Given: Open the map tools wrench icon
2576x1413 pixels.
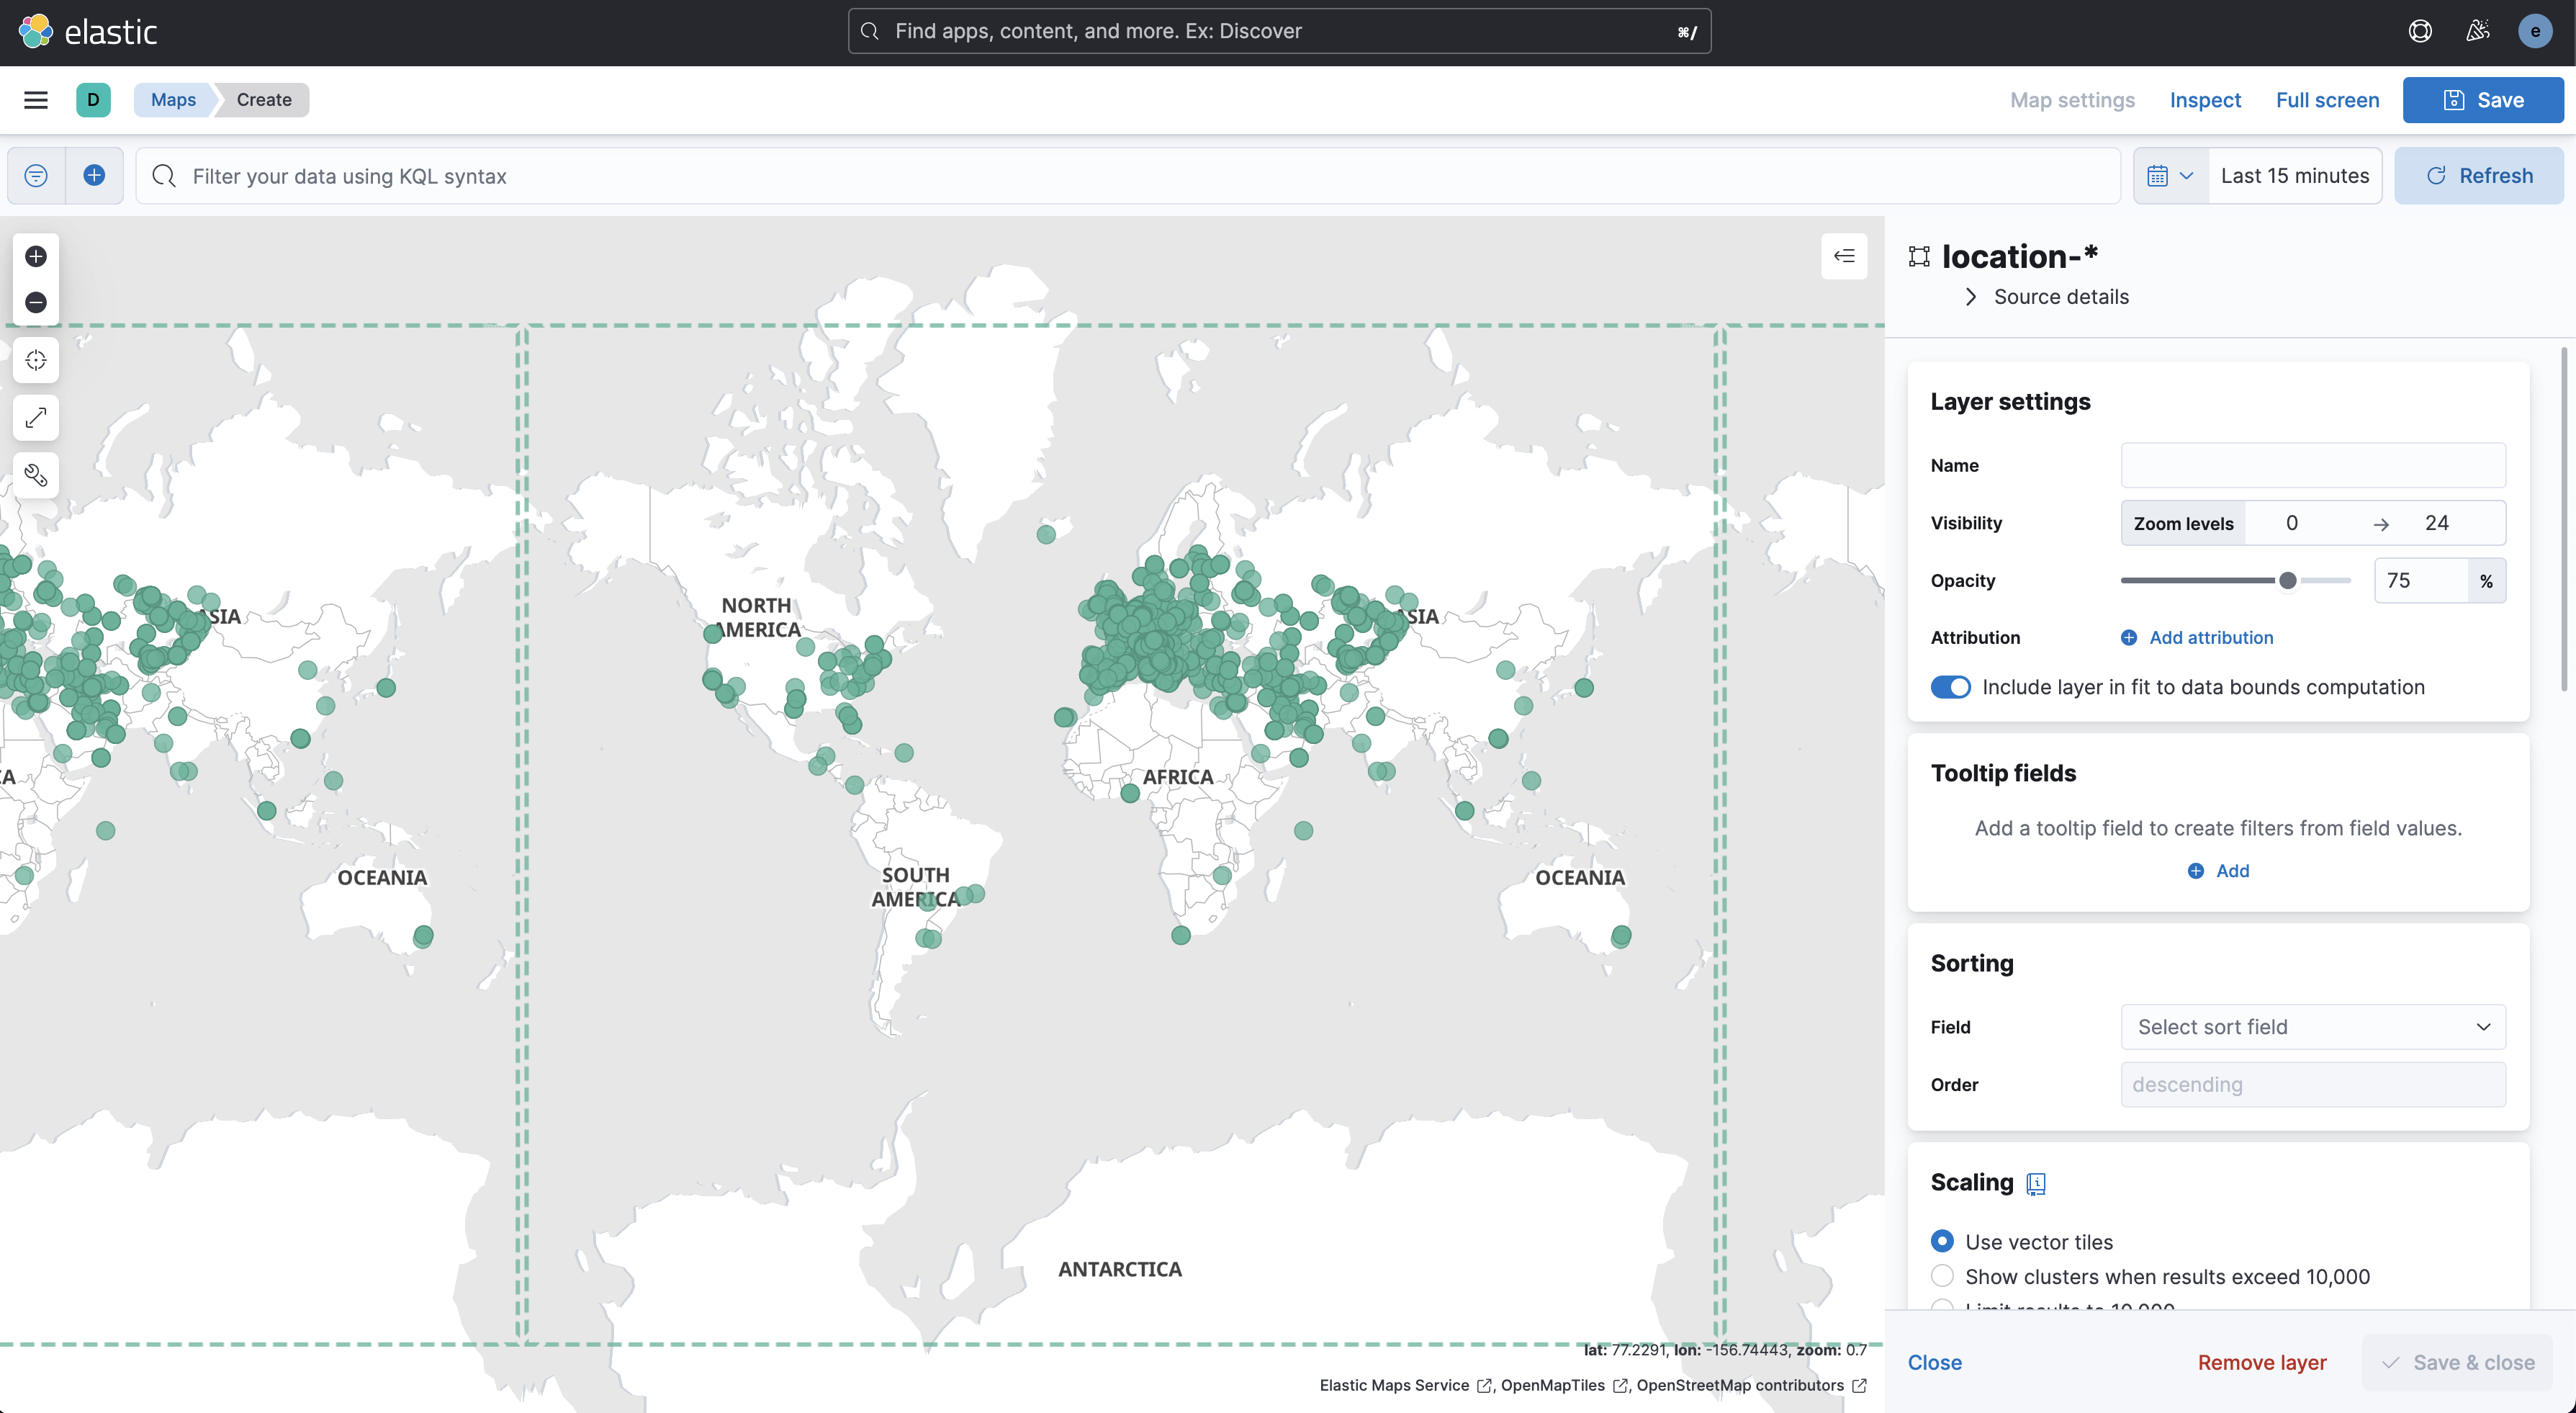Looking at the screenshot, I should [36, 475].
